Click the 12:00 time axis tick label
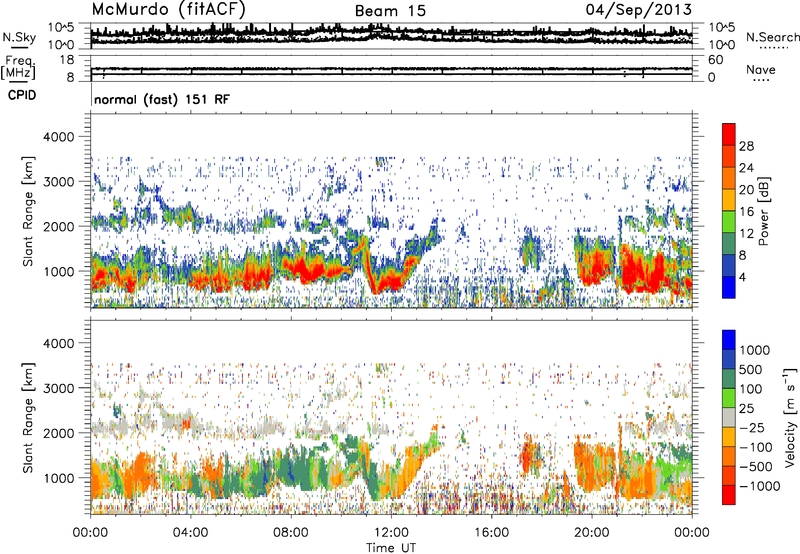Screen dimensions: 800x554 (x=391, y=533)
